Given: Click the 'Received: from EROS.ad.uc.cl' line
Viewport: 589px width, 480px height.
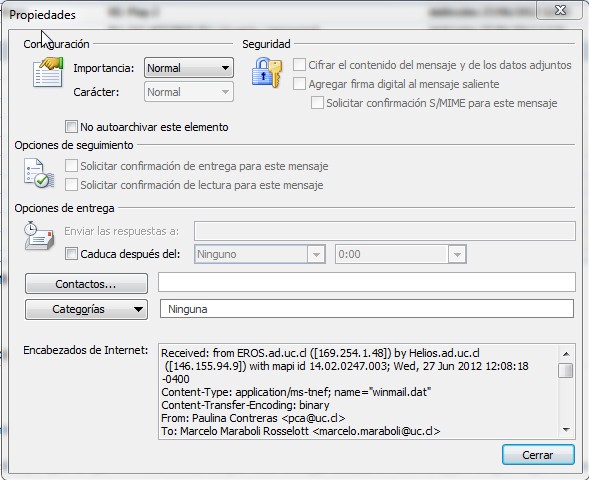Looking at the screenshot, I should click(x=320, y=353).
